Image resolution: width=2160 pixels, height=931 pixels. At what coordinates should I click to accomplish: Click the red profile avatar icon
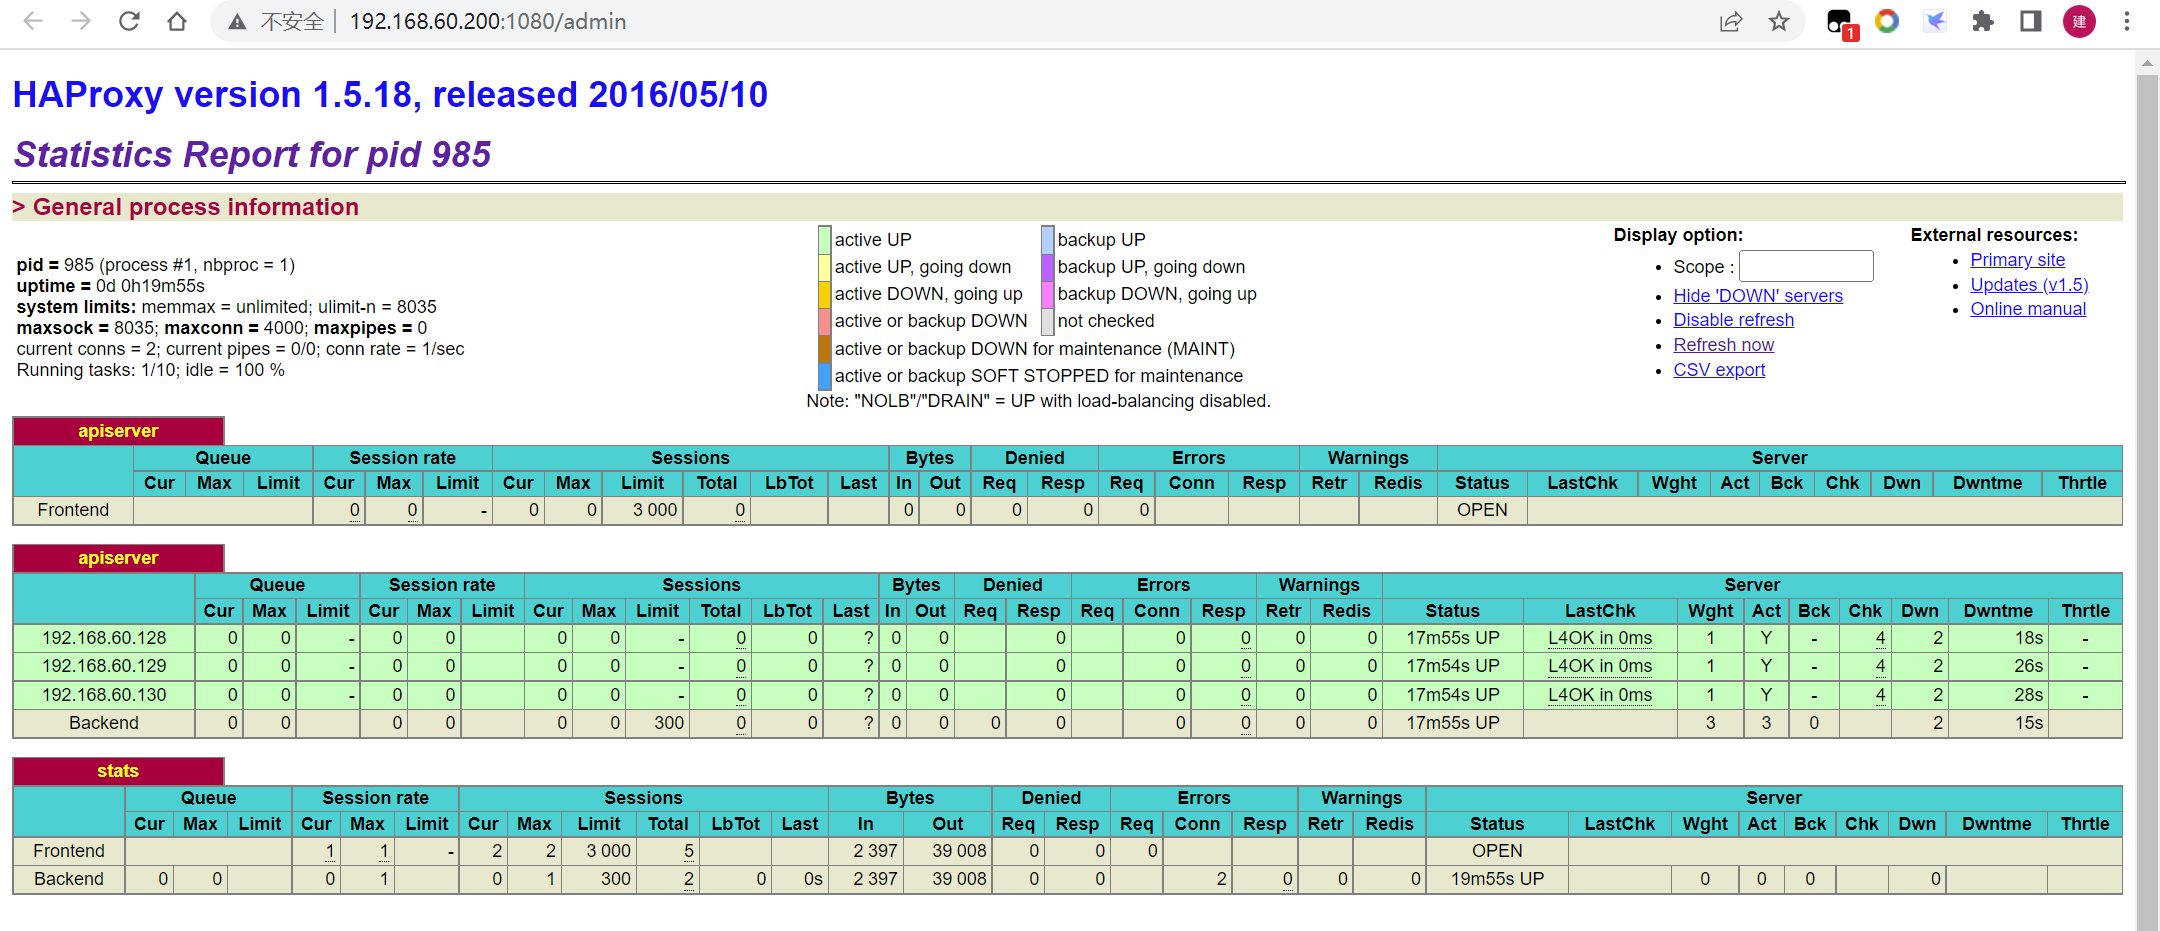pyautogui.click(x=2079, y=21)
